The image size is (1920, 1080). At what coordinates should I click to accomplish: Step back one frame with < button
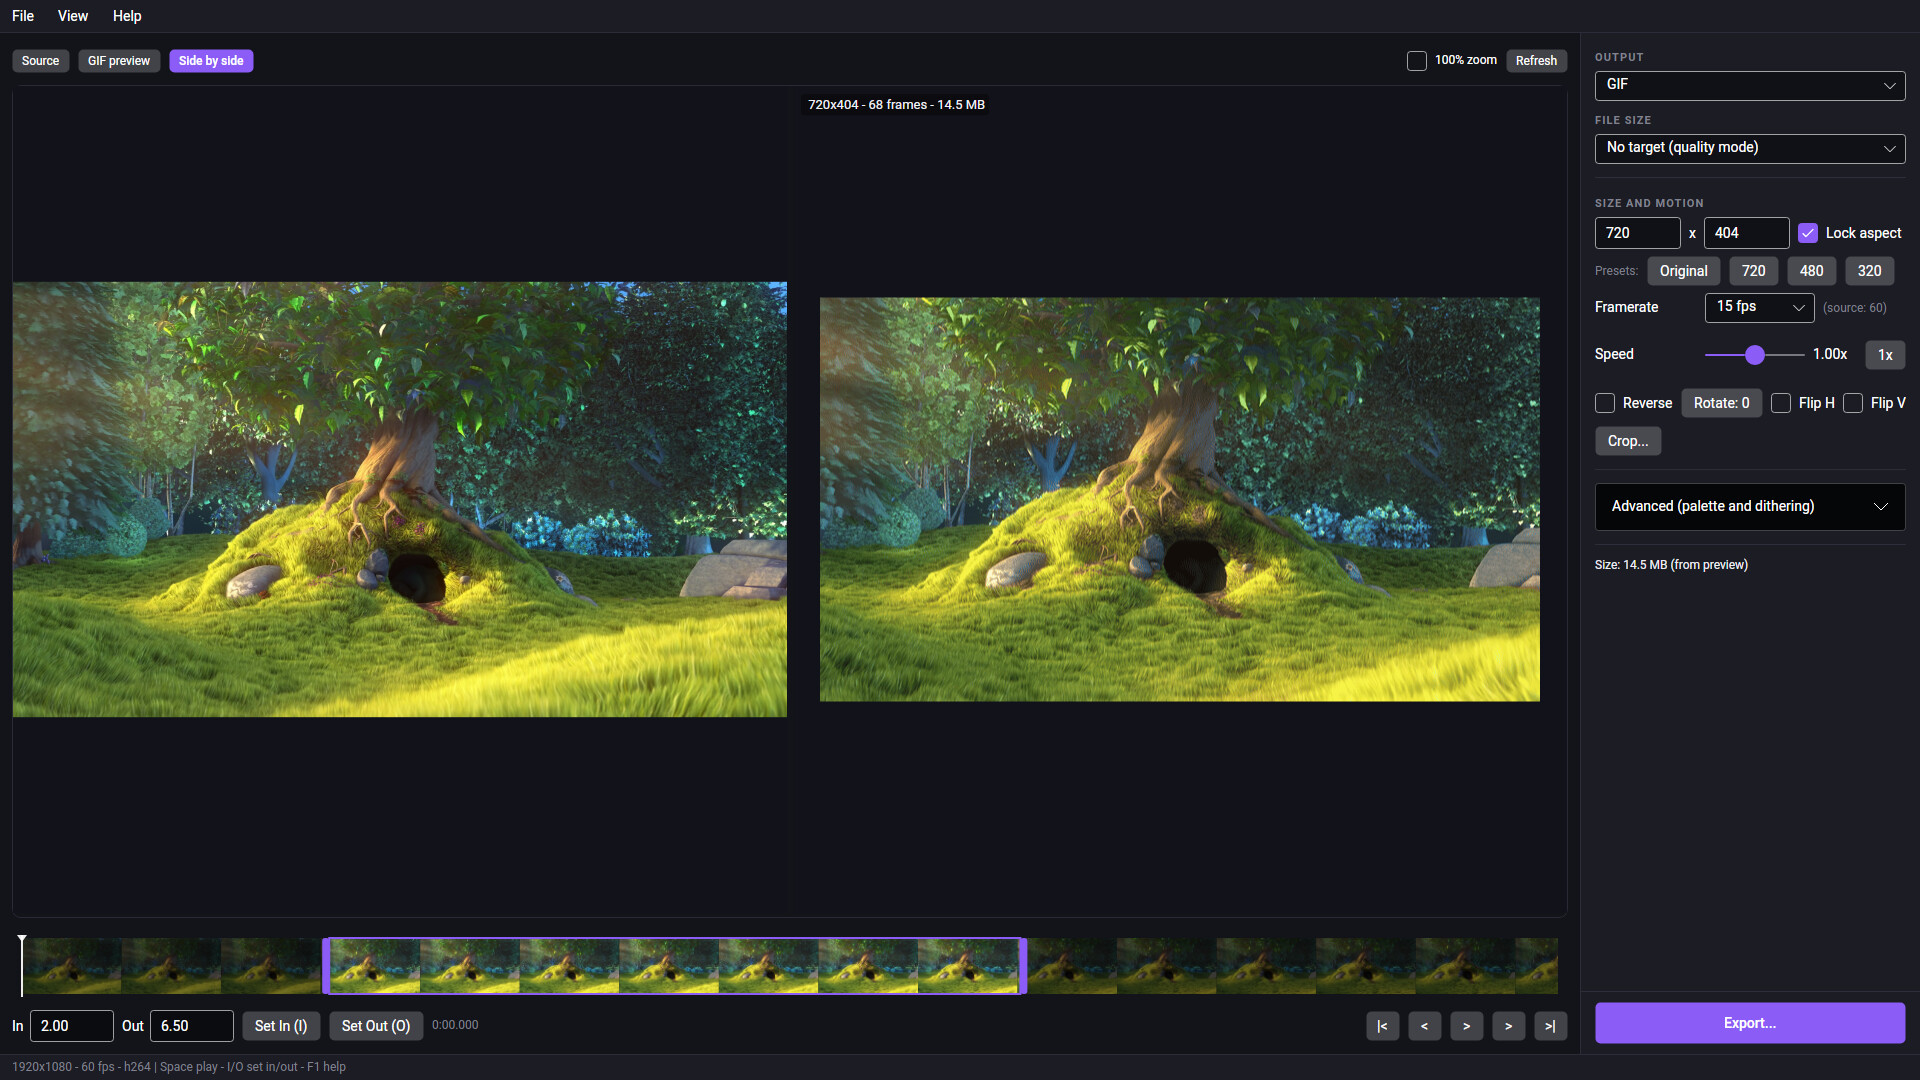(x=1424, y=1026)
